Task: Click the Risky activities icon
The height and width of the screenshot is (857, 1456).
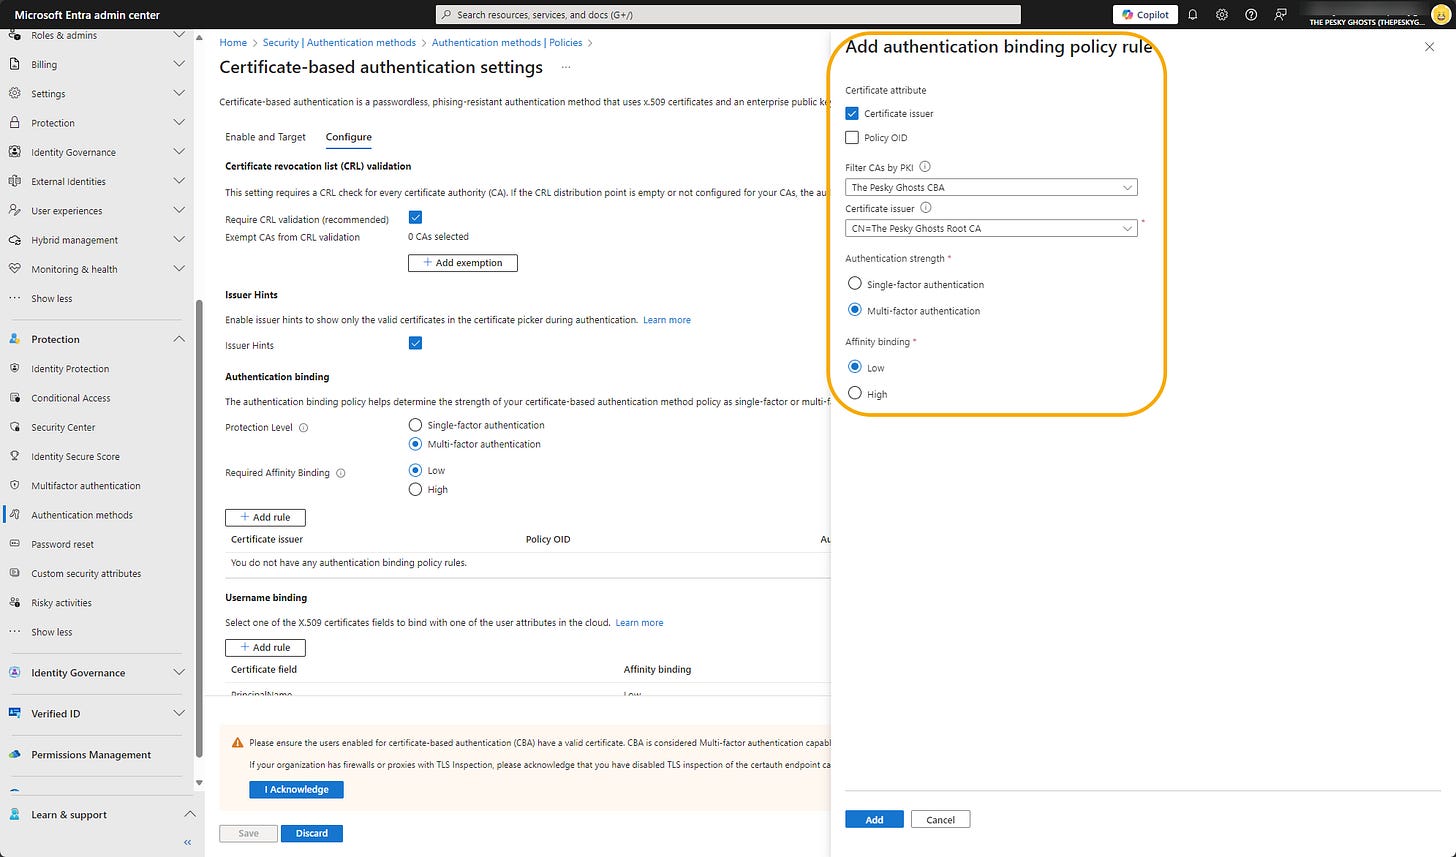Action: tap(14, 602)
